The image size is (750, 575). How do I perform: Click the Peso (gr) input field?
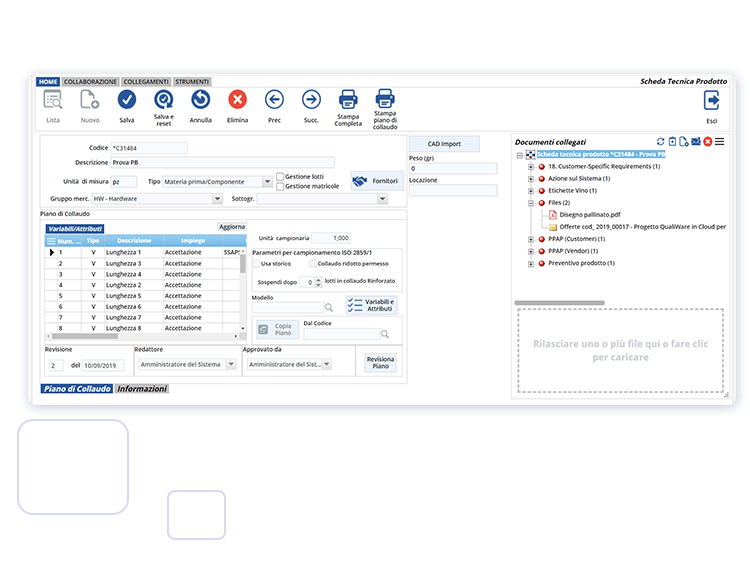click(x=453, y=168)
